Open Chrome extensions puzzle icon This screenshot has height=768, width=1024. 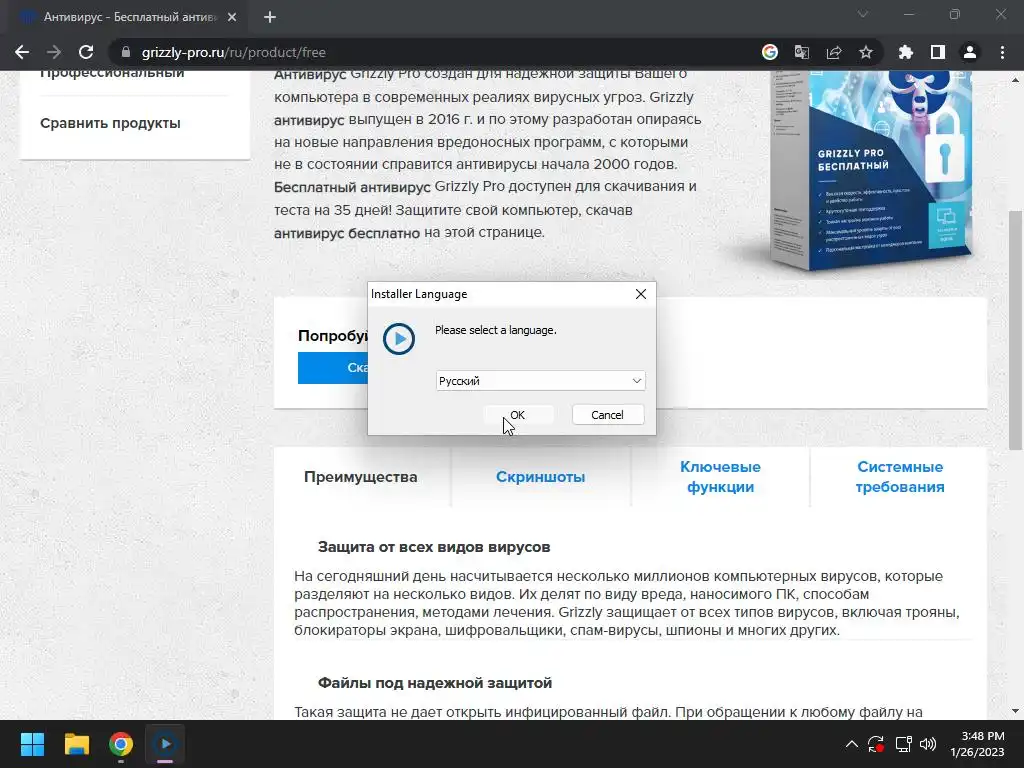(906, 52)
